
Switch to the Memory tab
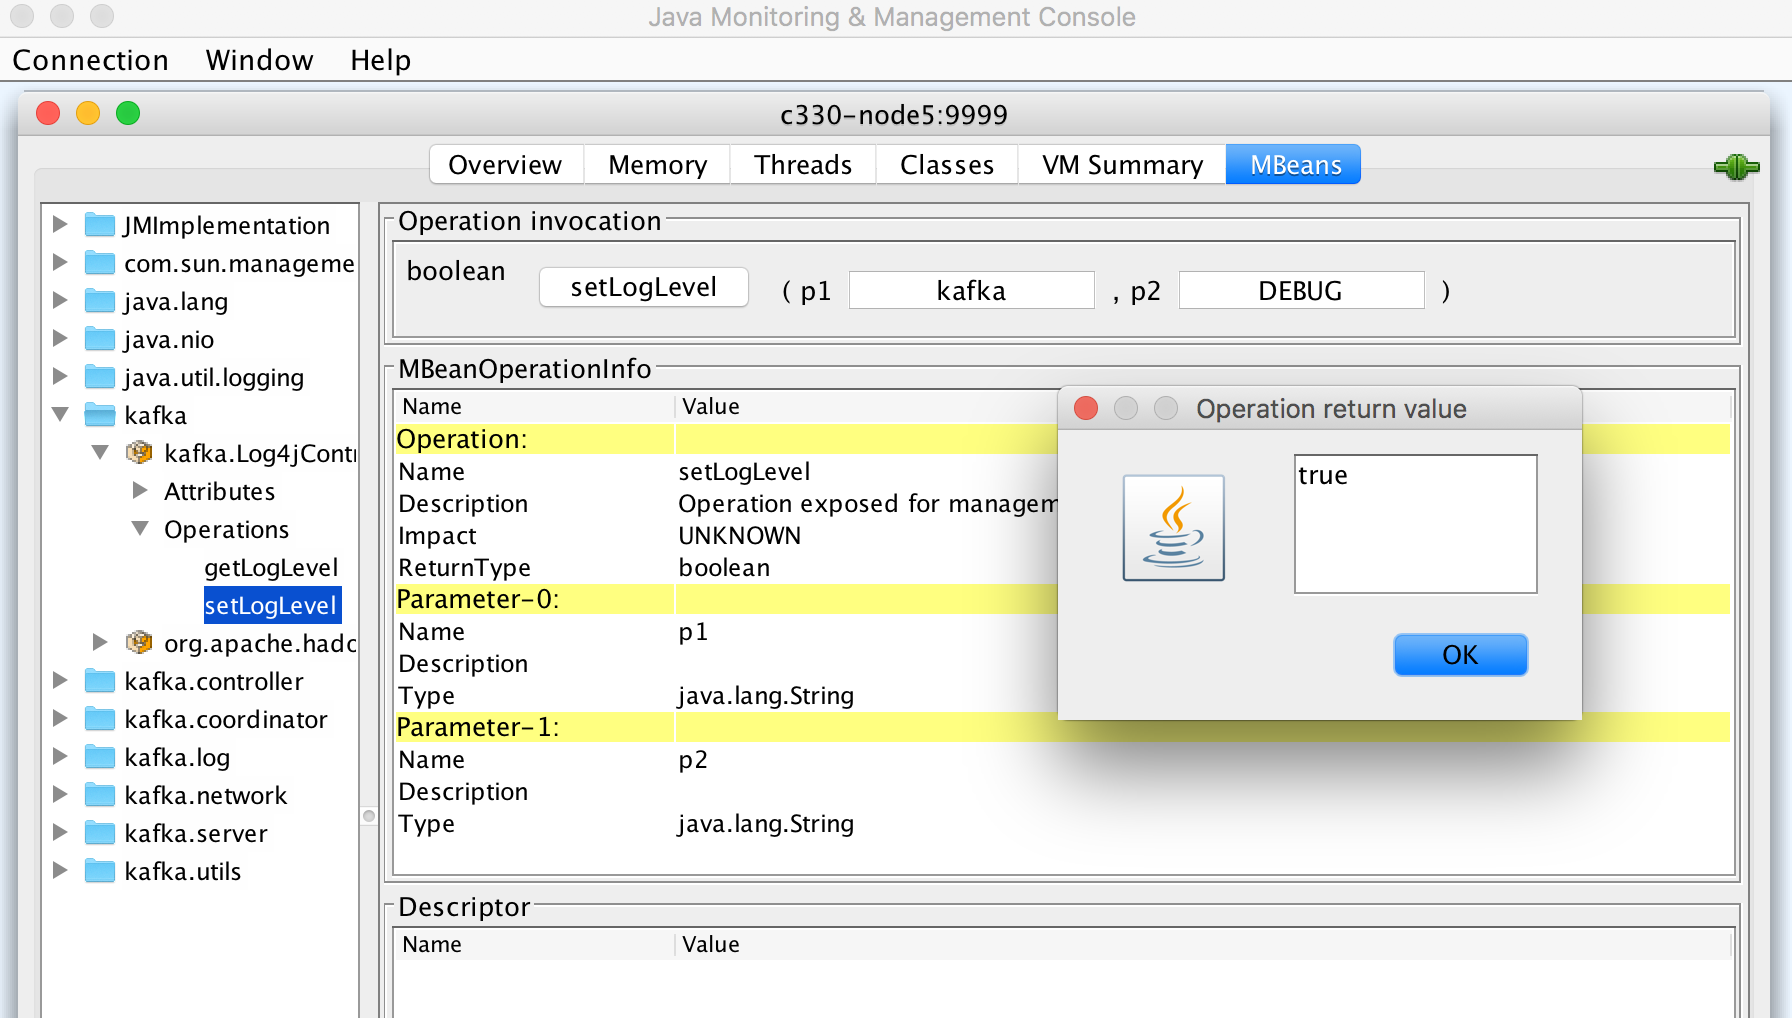point(656,164)
